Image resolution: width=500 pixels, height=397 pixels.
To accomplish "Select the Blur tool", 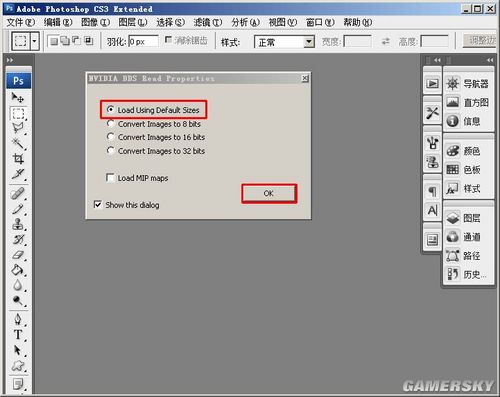I will [x=18, y=285].
